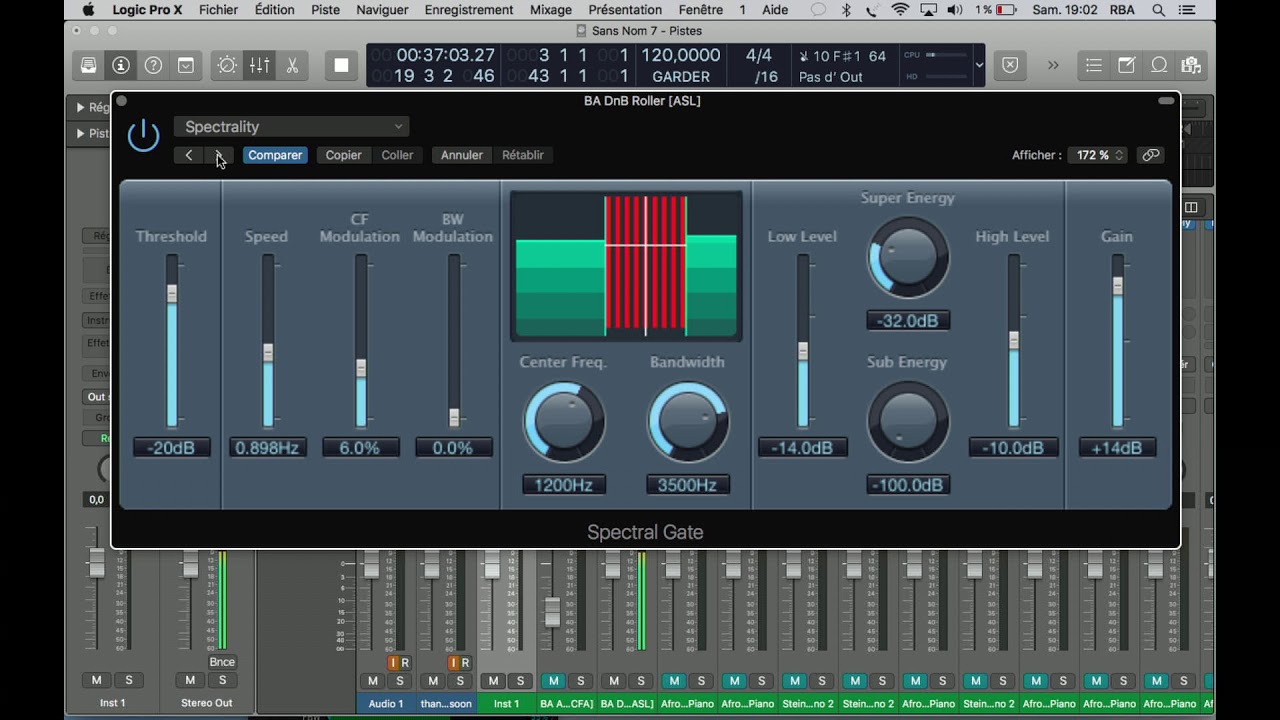Record-enable the Audio 1 channel
1280x720 pixels.
pyautogui.click(x=405, y=663)
